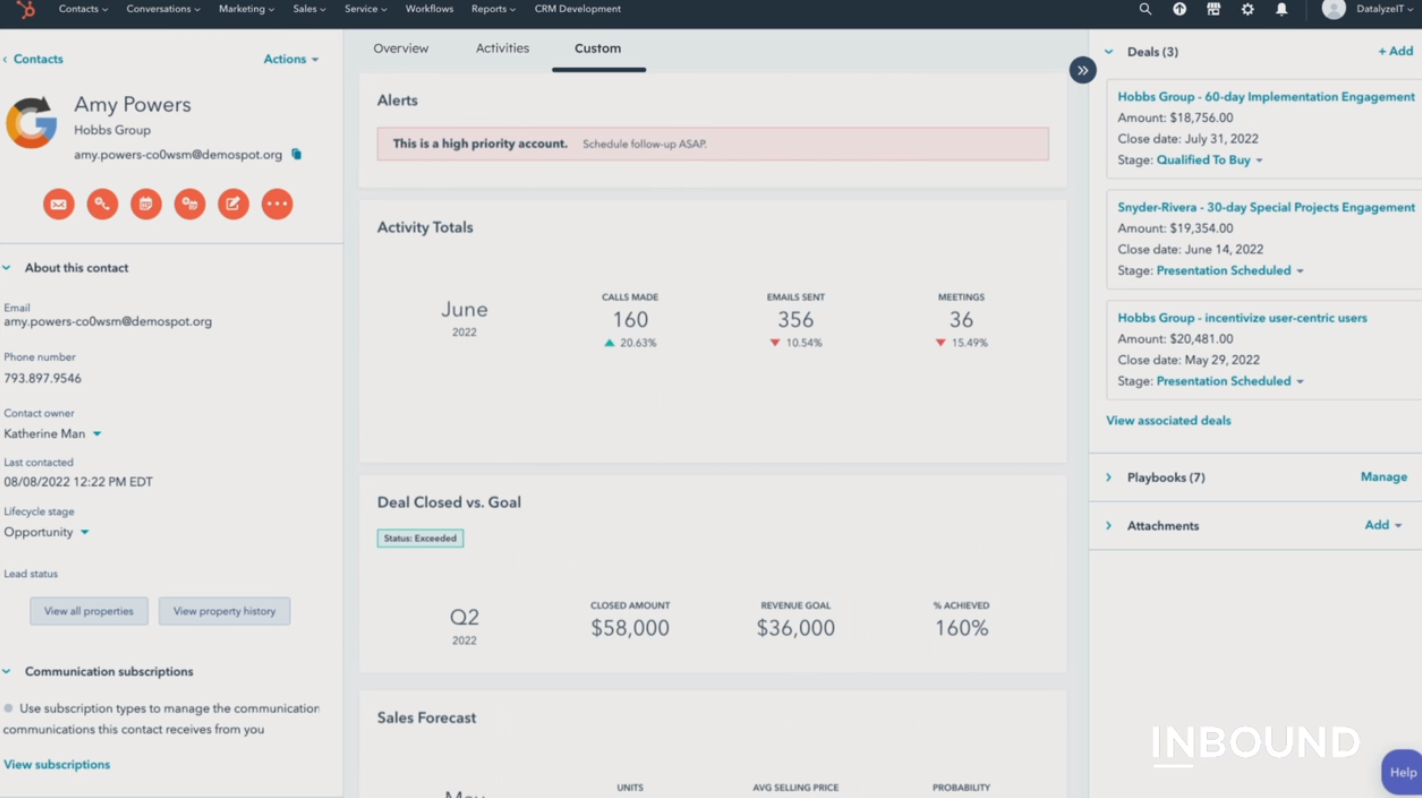Click the Status: Exceeded badge
1422x798 pixels.
pyautogui.click(x=420, y=538)
